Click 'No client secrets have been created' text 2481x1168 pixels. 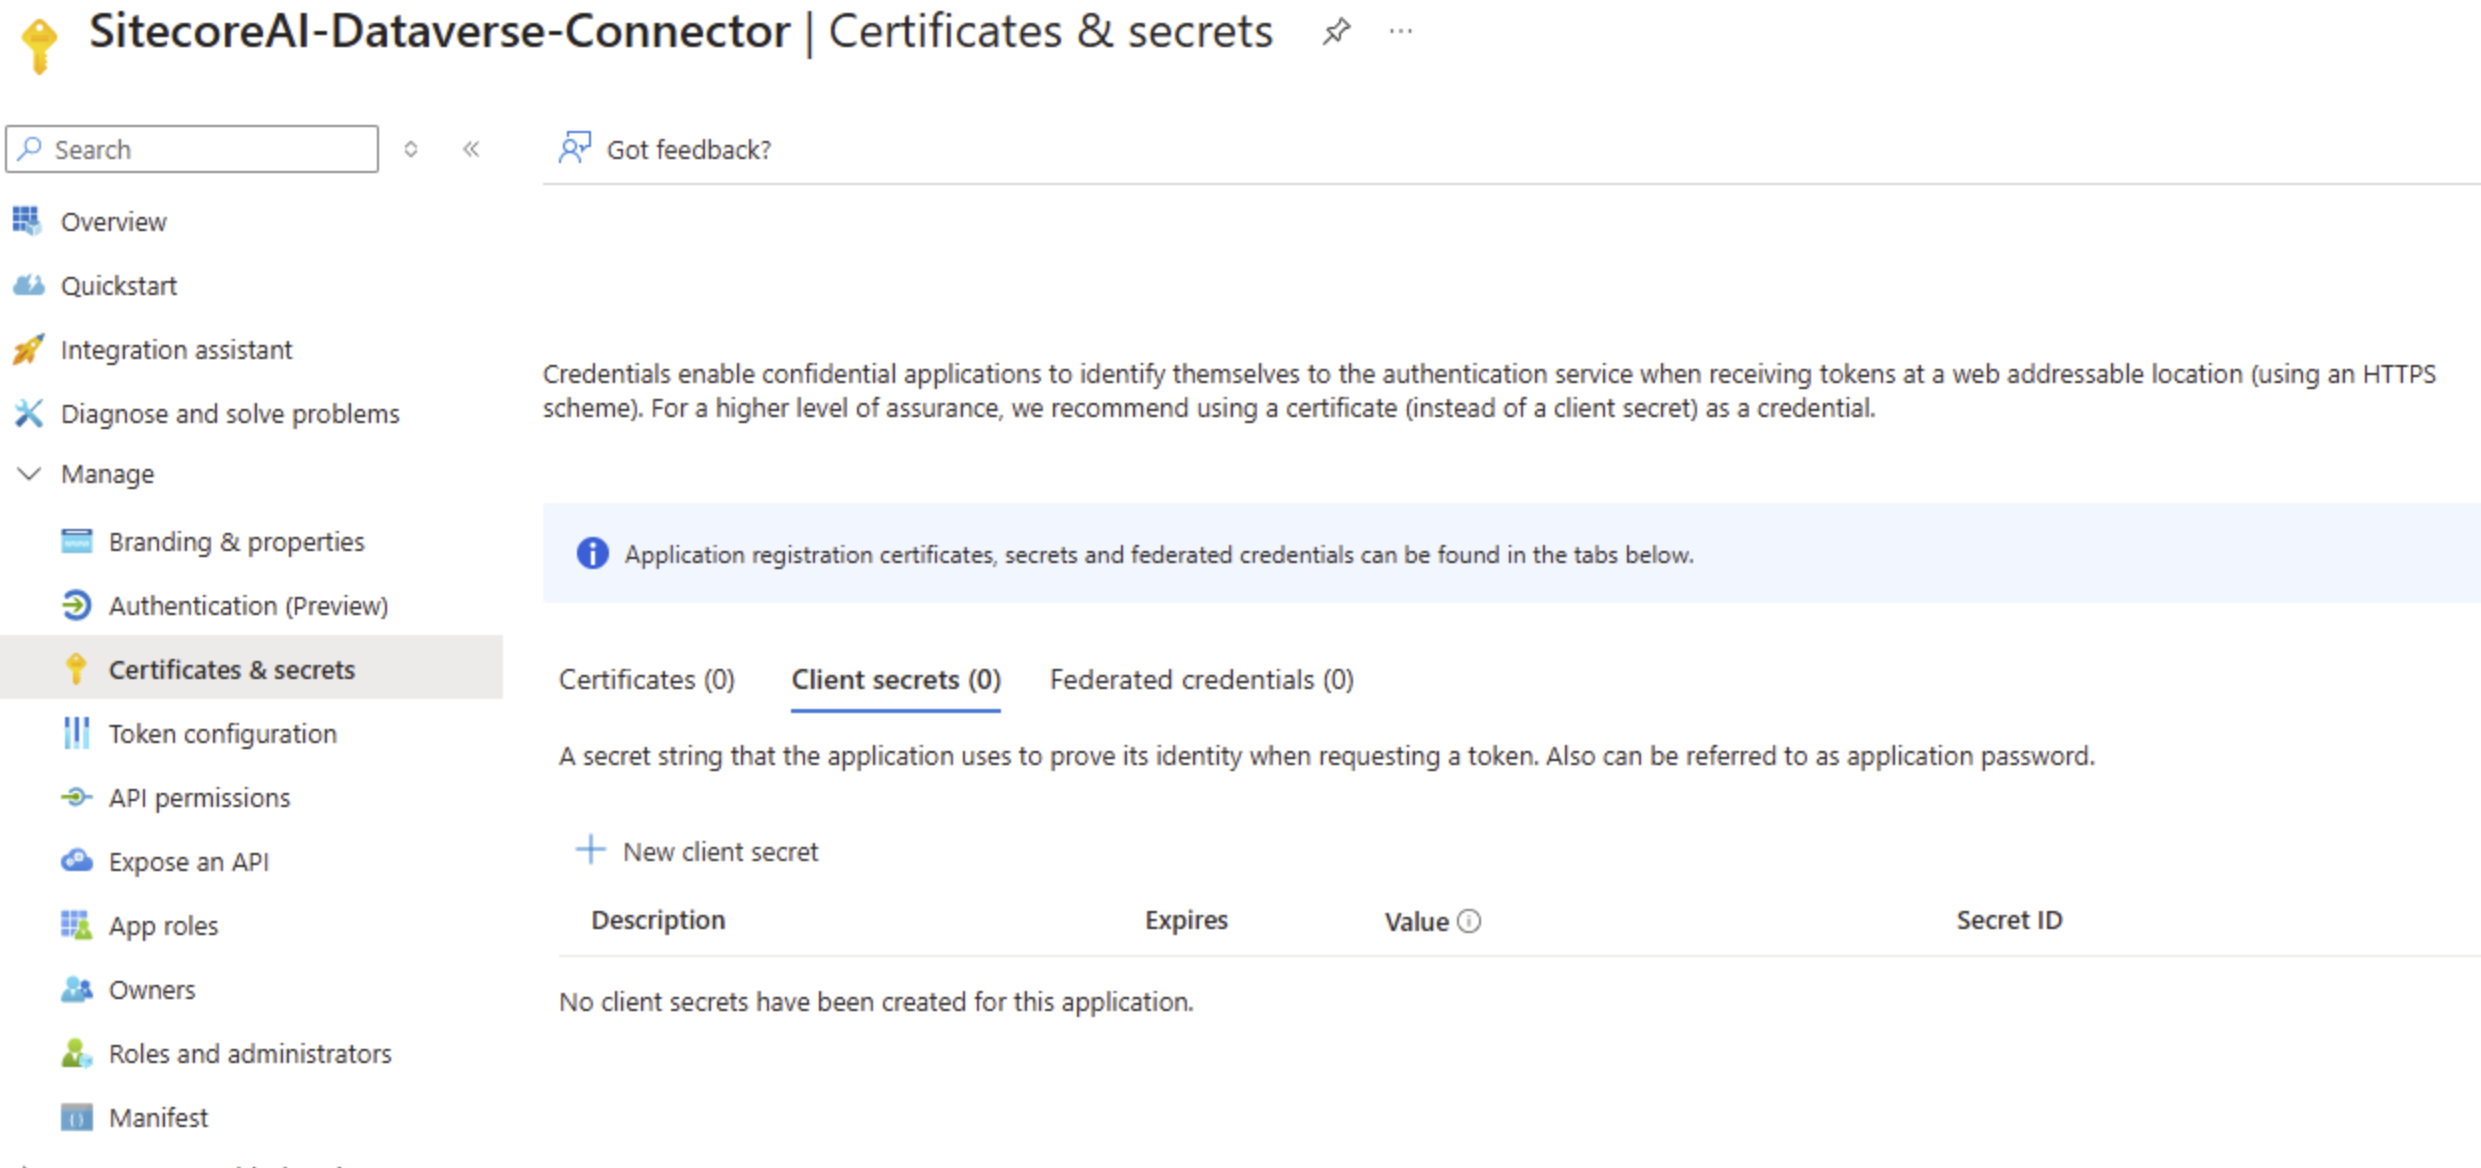pyautogui.click(x=876, y=1001)
